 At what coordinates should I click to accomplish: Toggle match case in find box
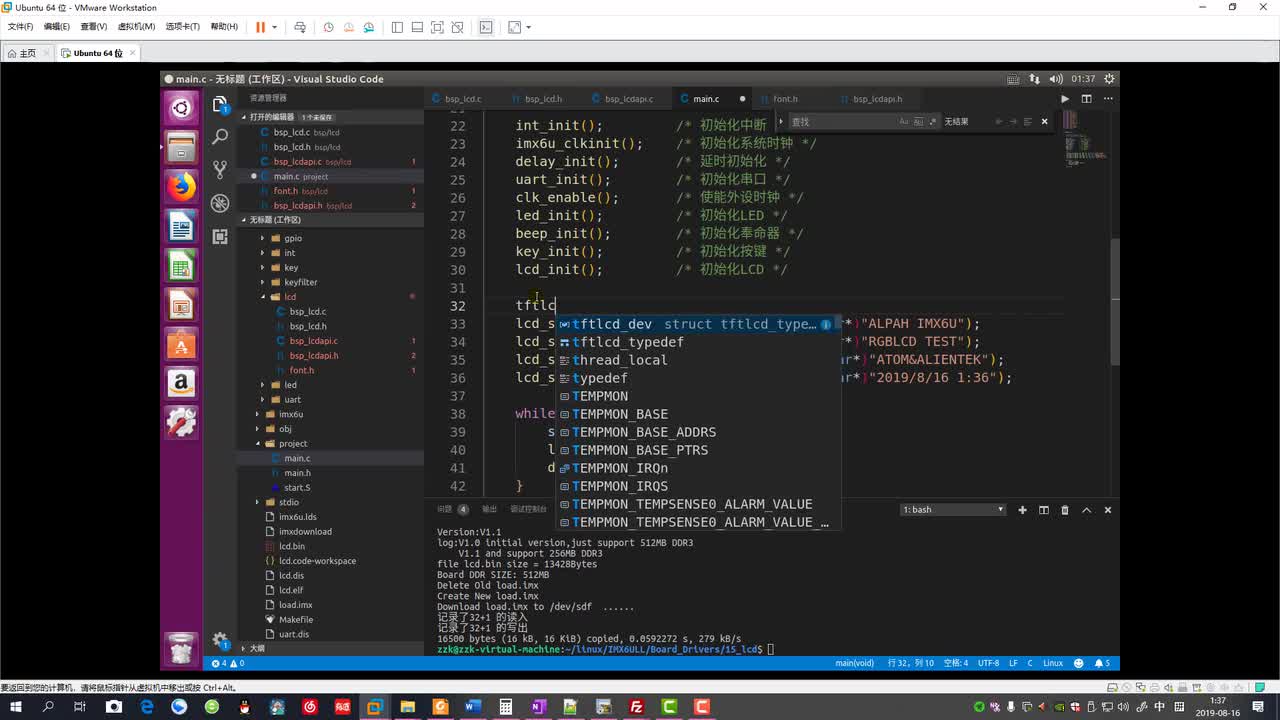(903, 121)
